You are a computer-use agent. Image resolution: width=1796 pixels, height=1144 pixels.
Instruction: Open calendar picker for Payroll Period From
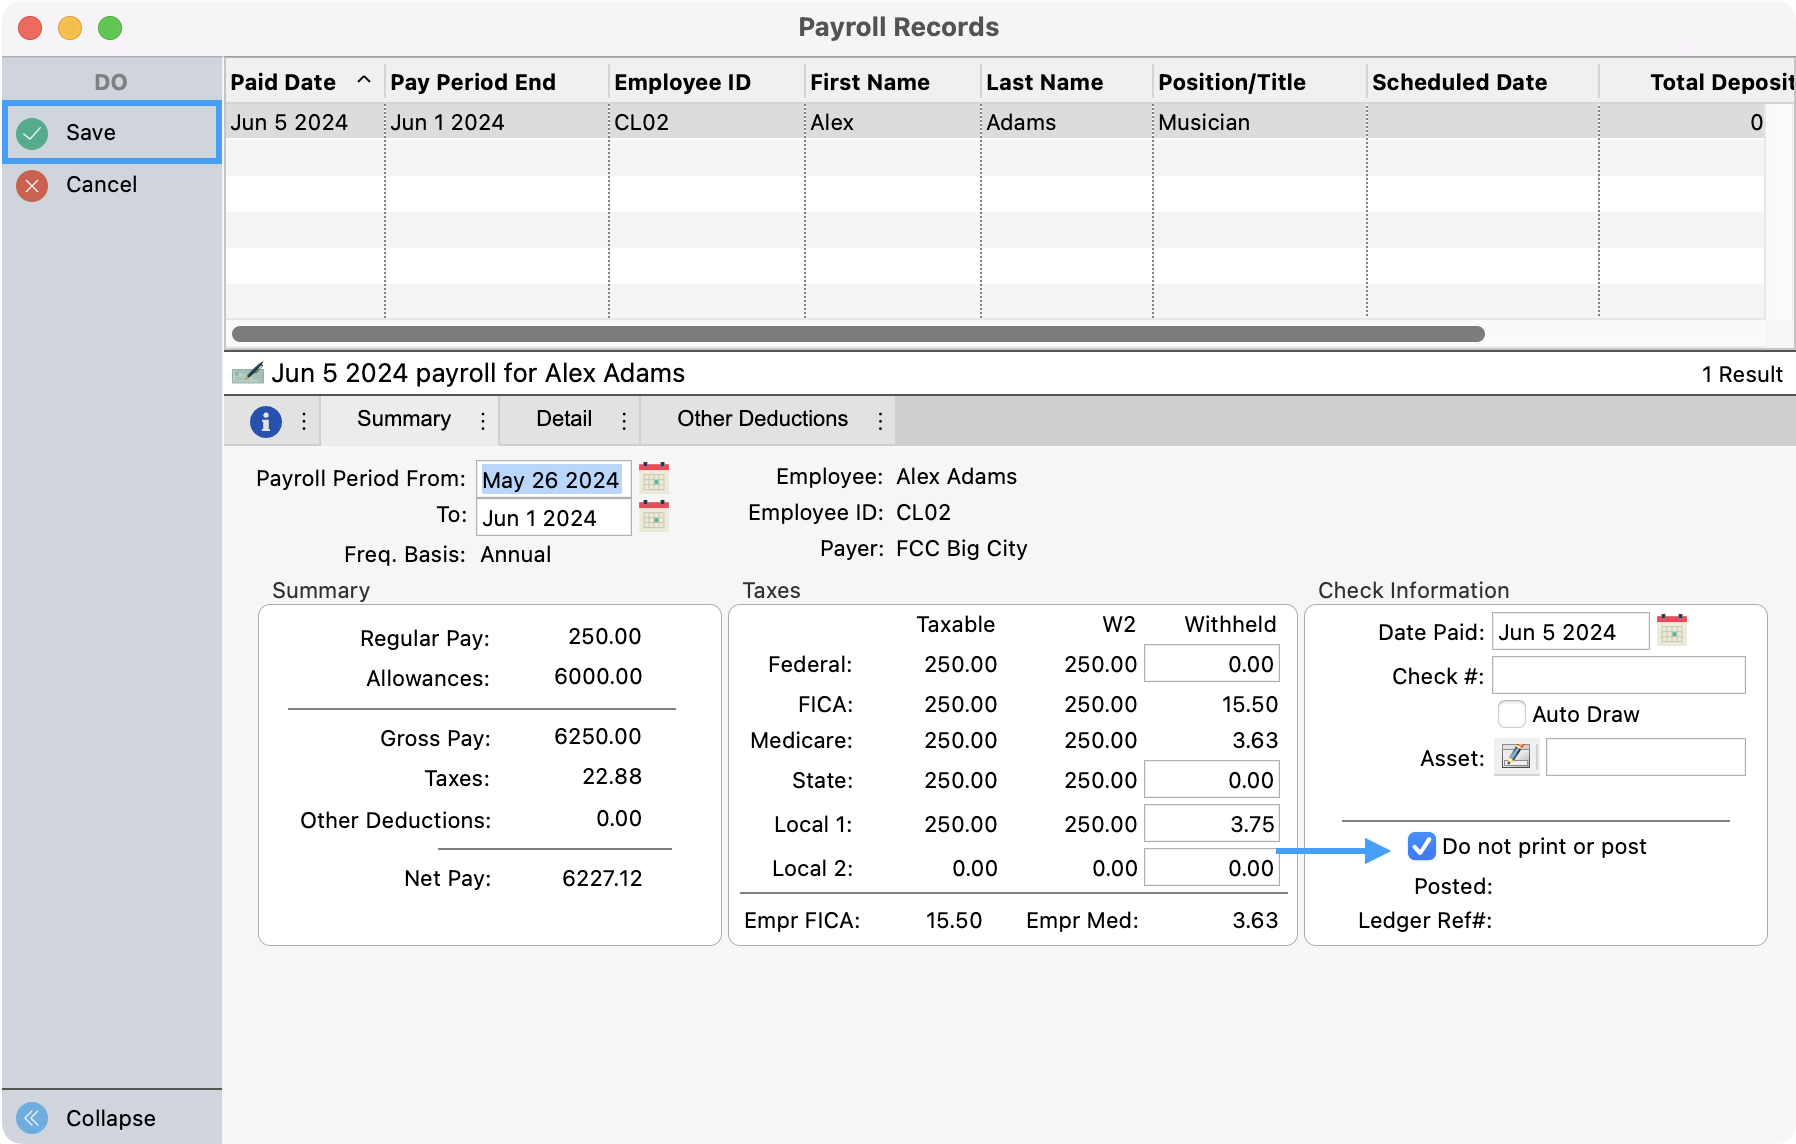point(654,478)
